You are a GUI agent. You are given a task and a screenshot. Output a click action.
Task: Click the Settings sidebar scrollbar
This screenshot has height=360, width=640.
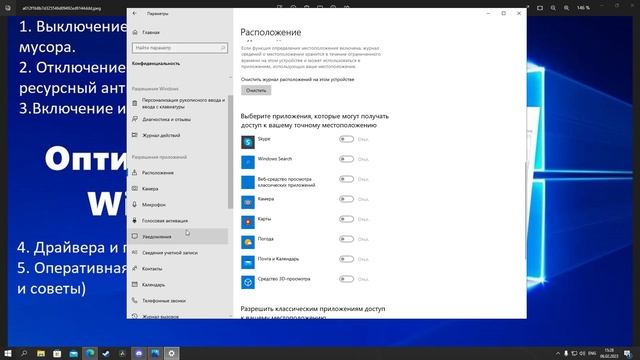[x=230, y=152]
